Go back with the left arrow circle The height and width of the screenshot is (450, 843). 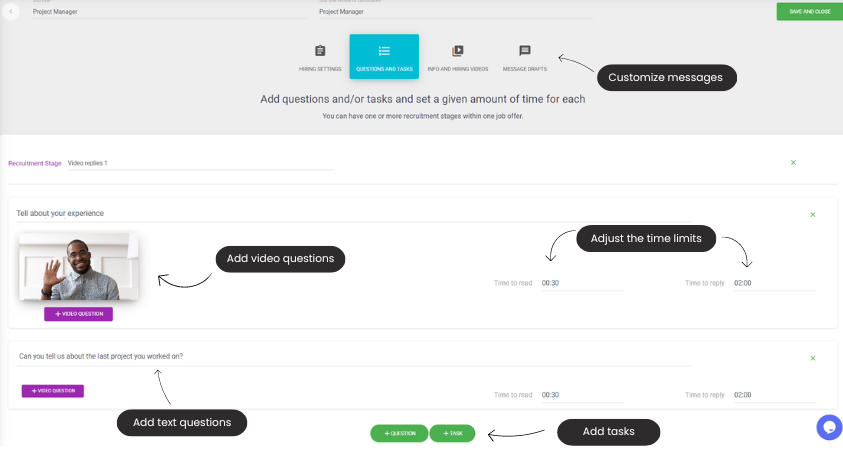click(x=11, y=11)
